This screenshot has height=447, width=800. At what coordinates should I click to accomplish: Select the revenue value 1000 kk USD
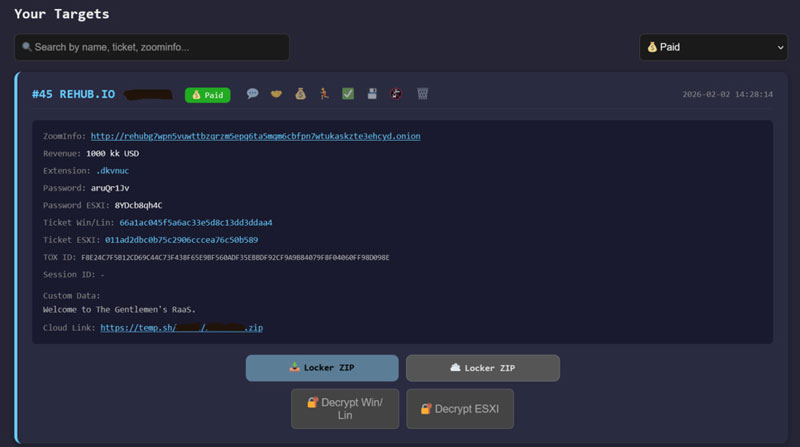coord(112,154)
